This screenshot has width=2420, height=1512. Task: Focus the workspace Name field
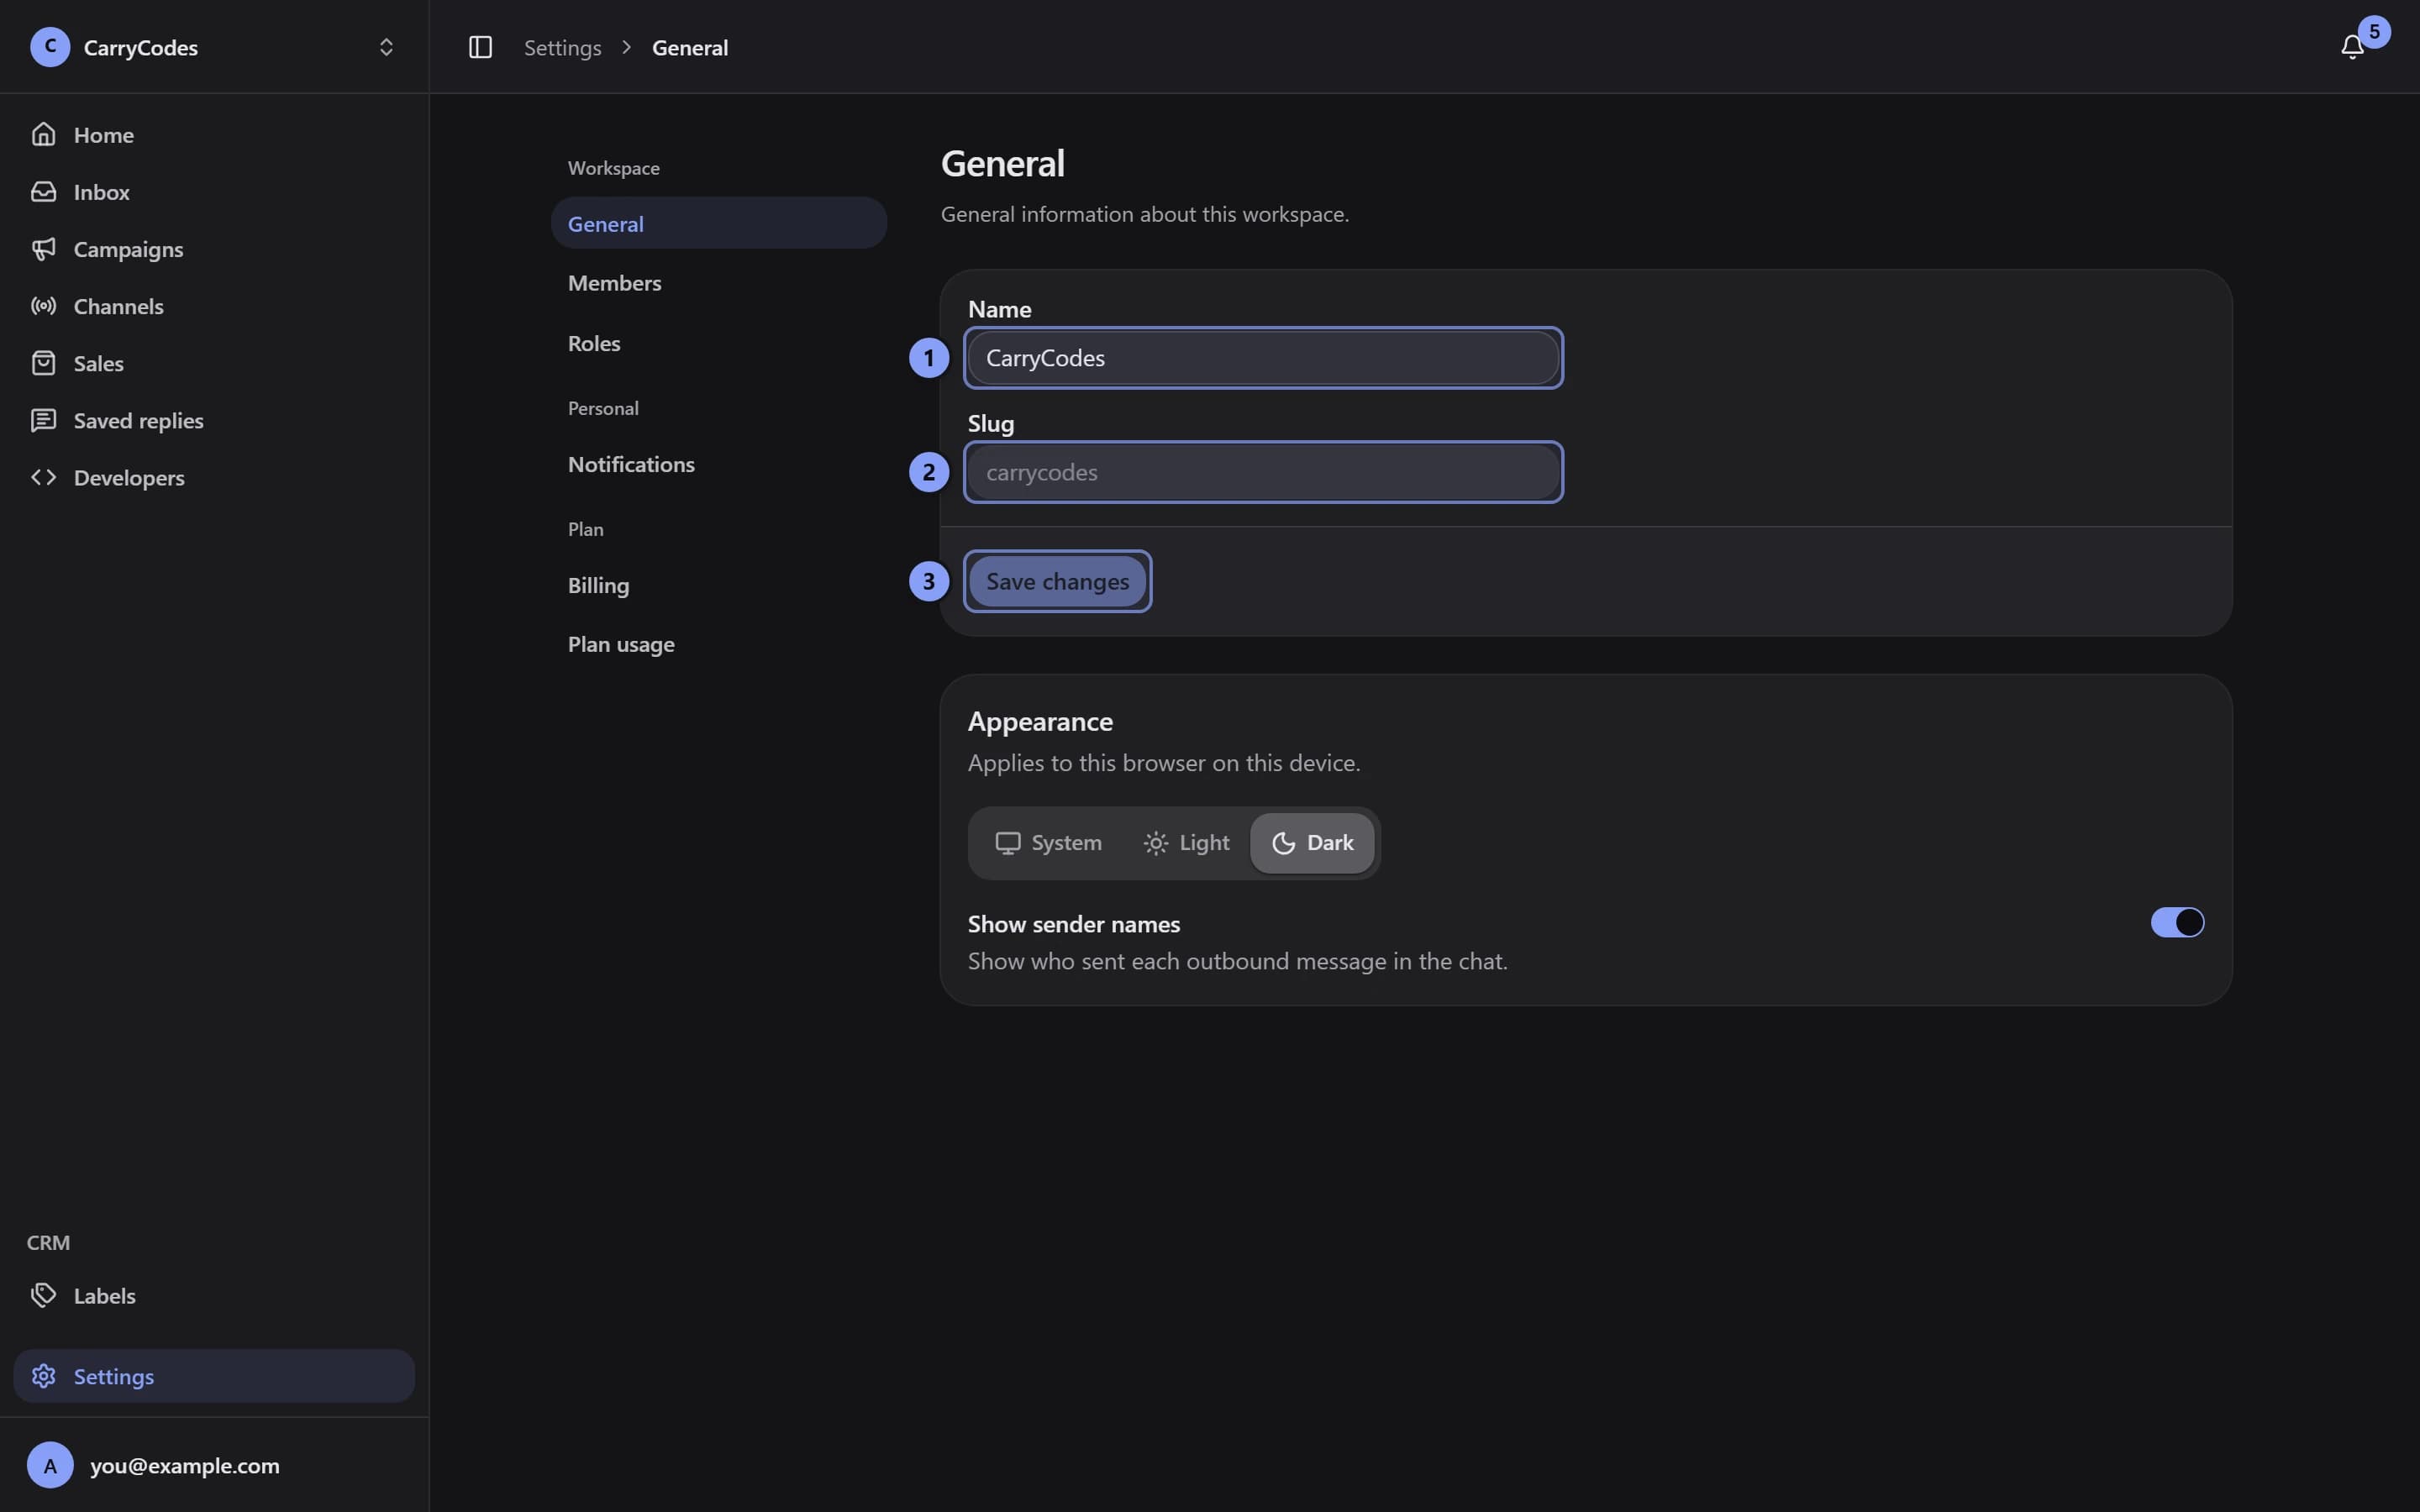pyautogui.click(x=1263, y=358)
